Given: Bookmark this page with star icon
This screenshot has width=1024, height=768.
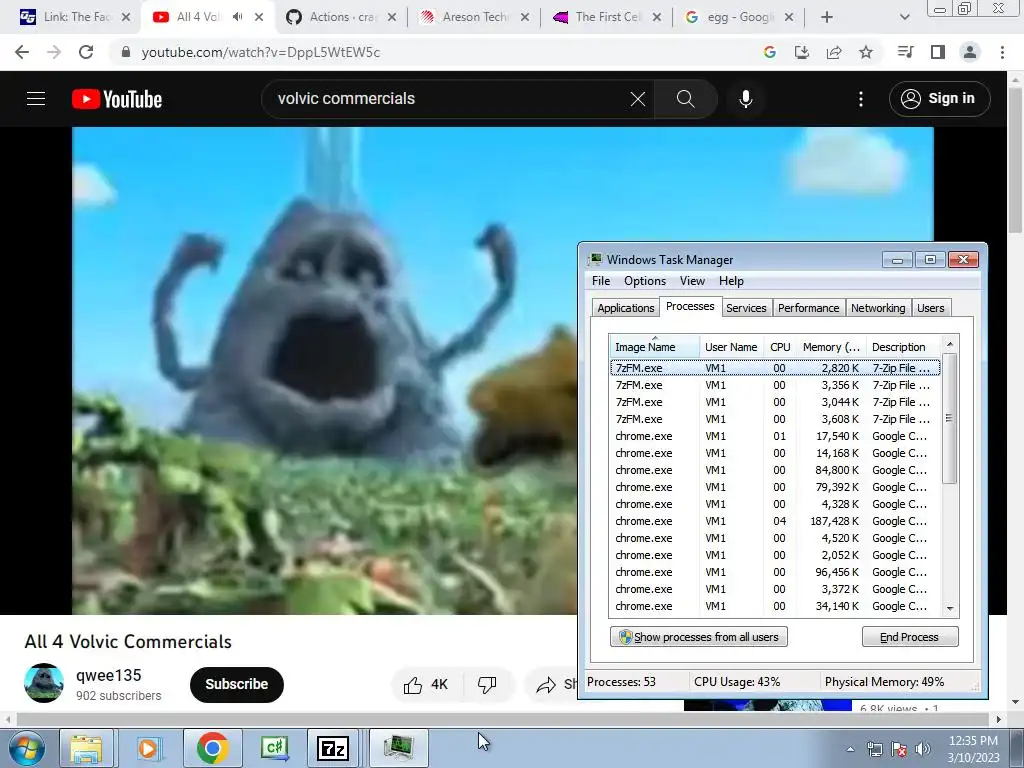Looking at the screenshot, I should (866, 52).
